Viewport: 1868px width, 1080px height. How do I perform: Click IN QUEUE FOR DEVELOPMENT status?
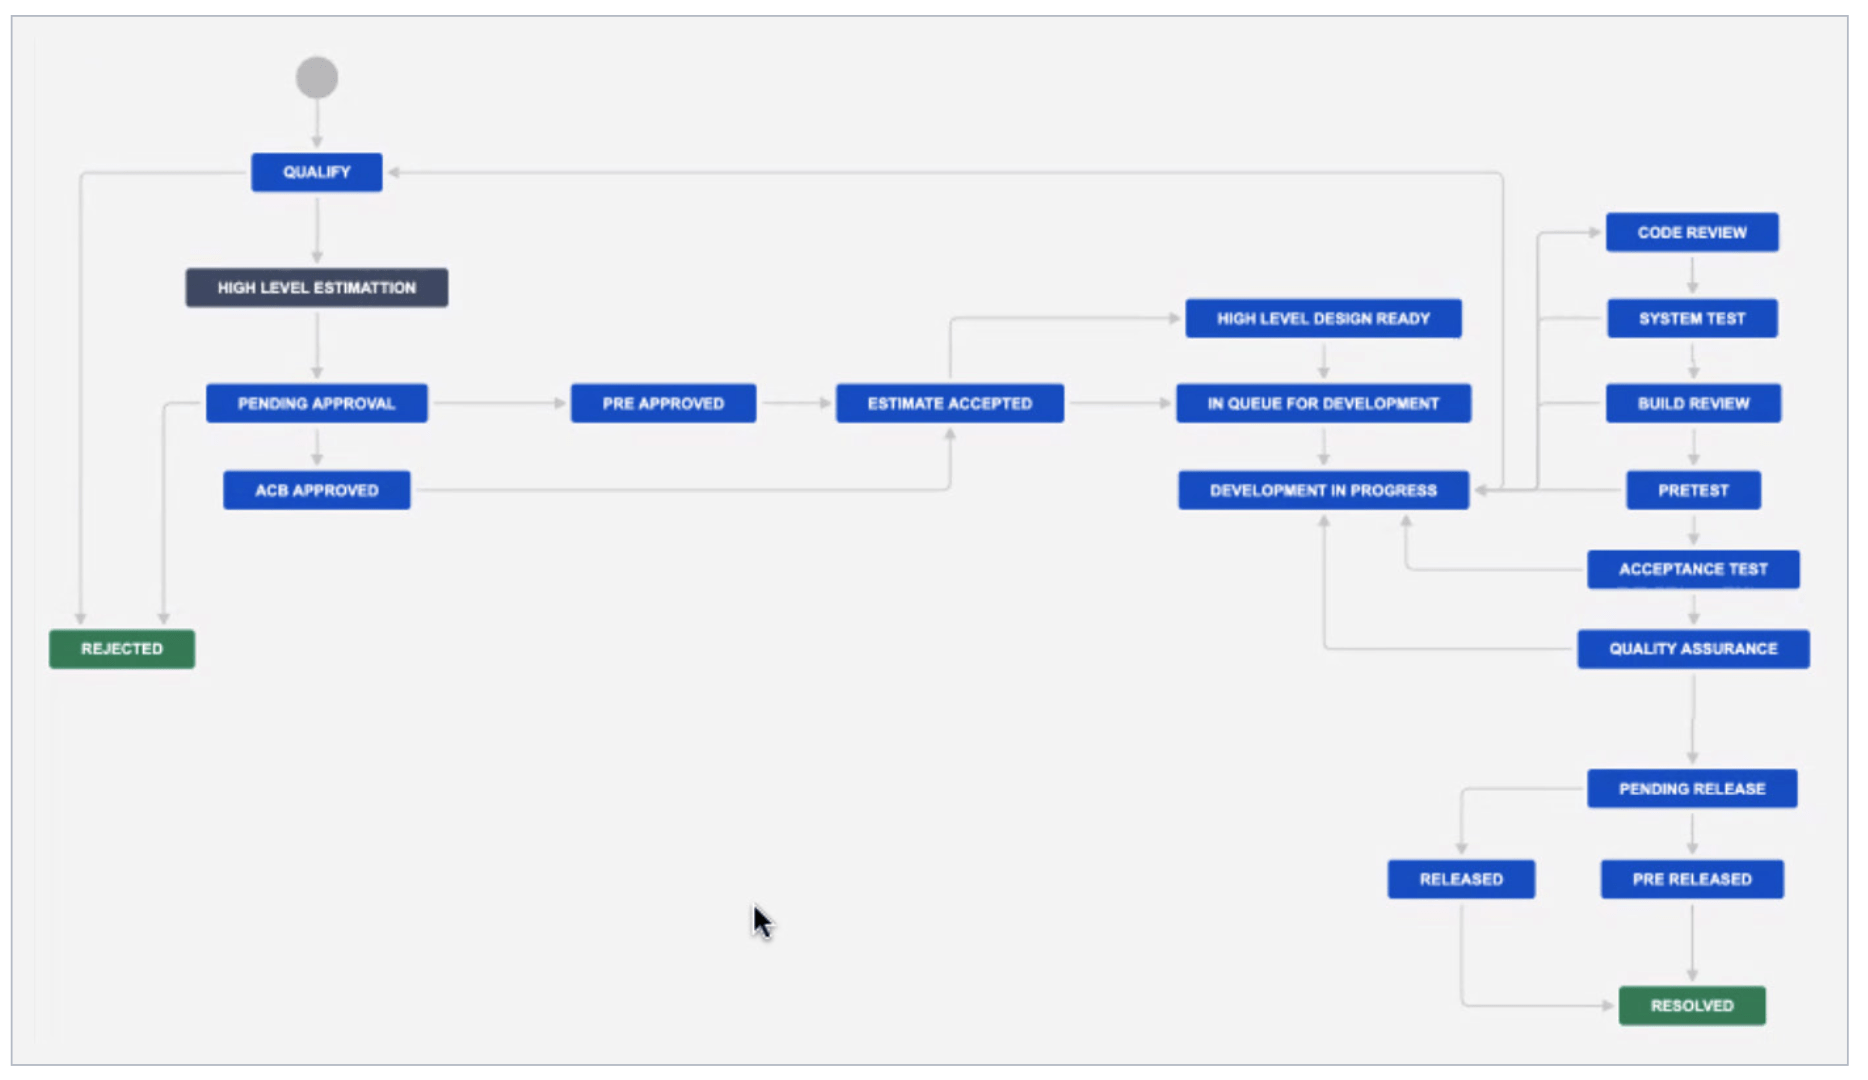(x=1323, y=404)
